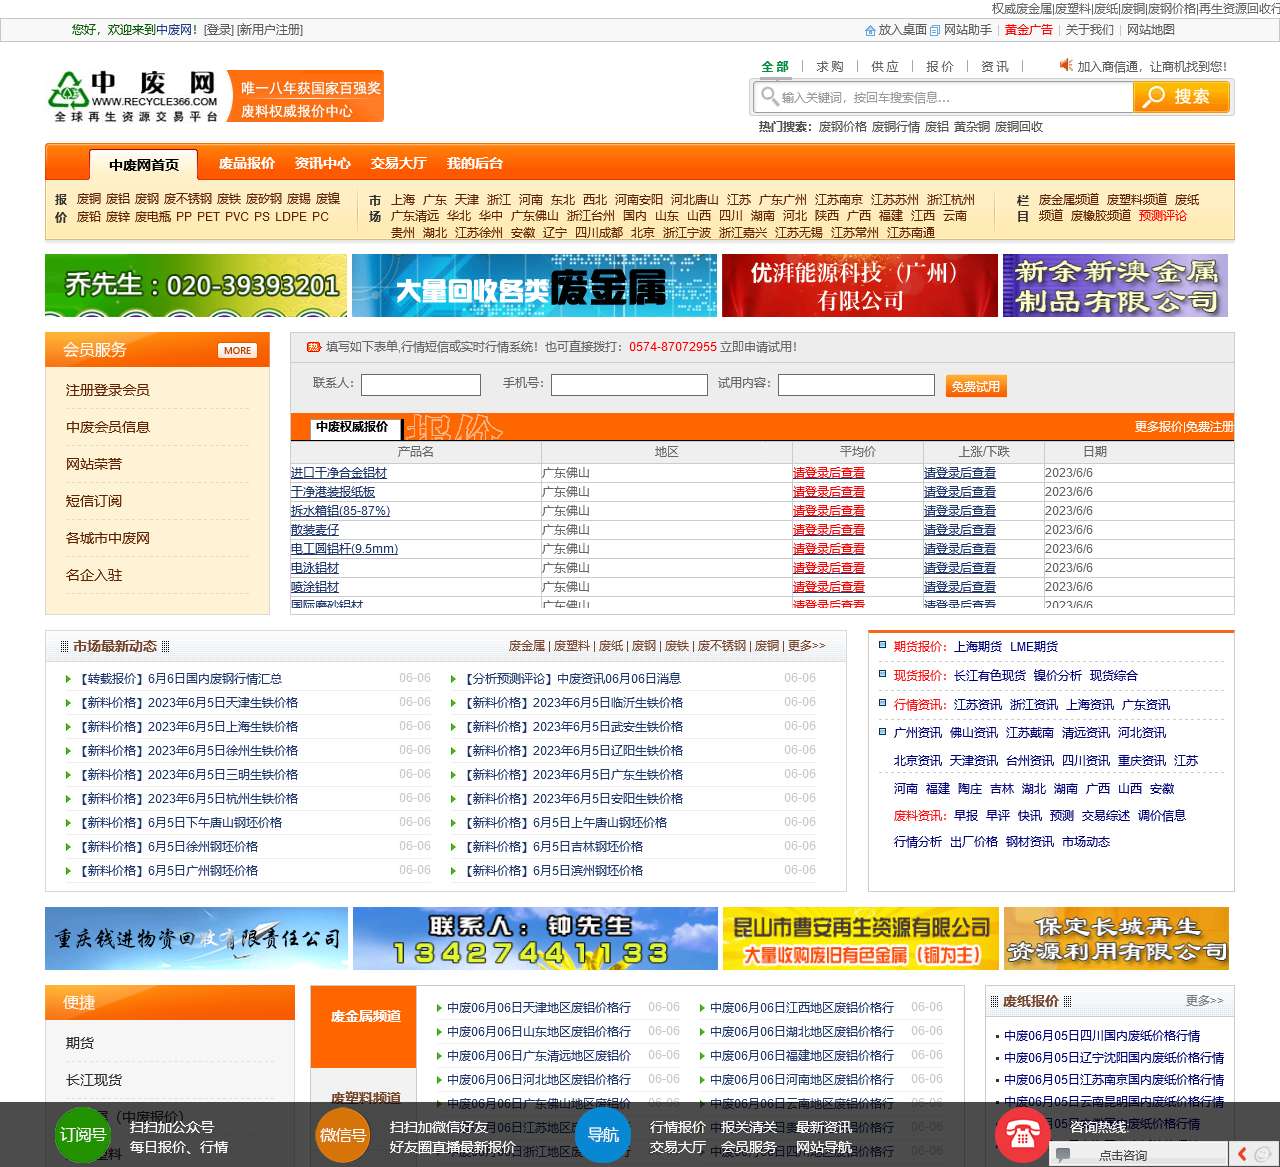
Task: Click 更多>> in 废纸报价 panel
Action: point(1204,1000)
